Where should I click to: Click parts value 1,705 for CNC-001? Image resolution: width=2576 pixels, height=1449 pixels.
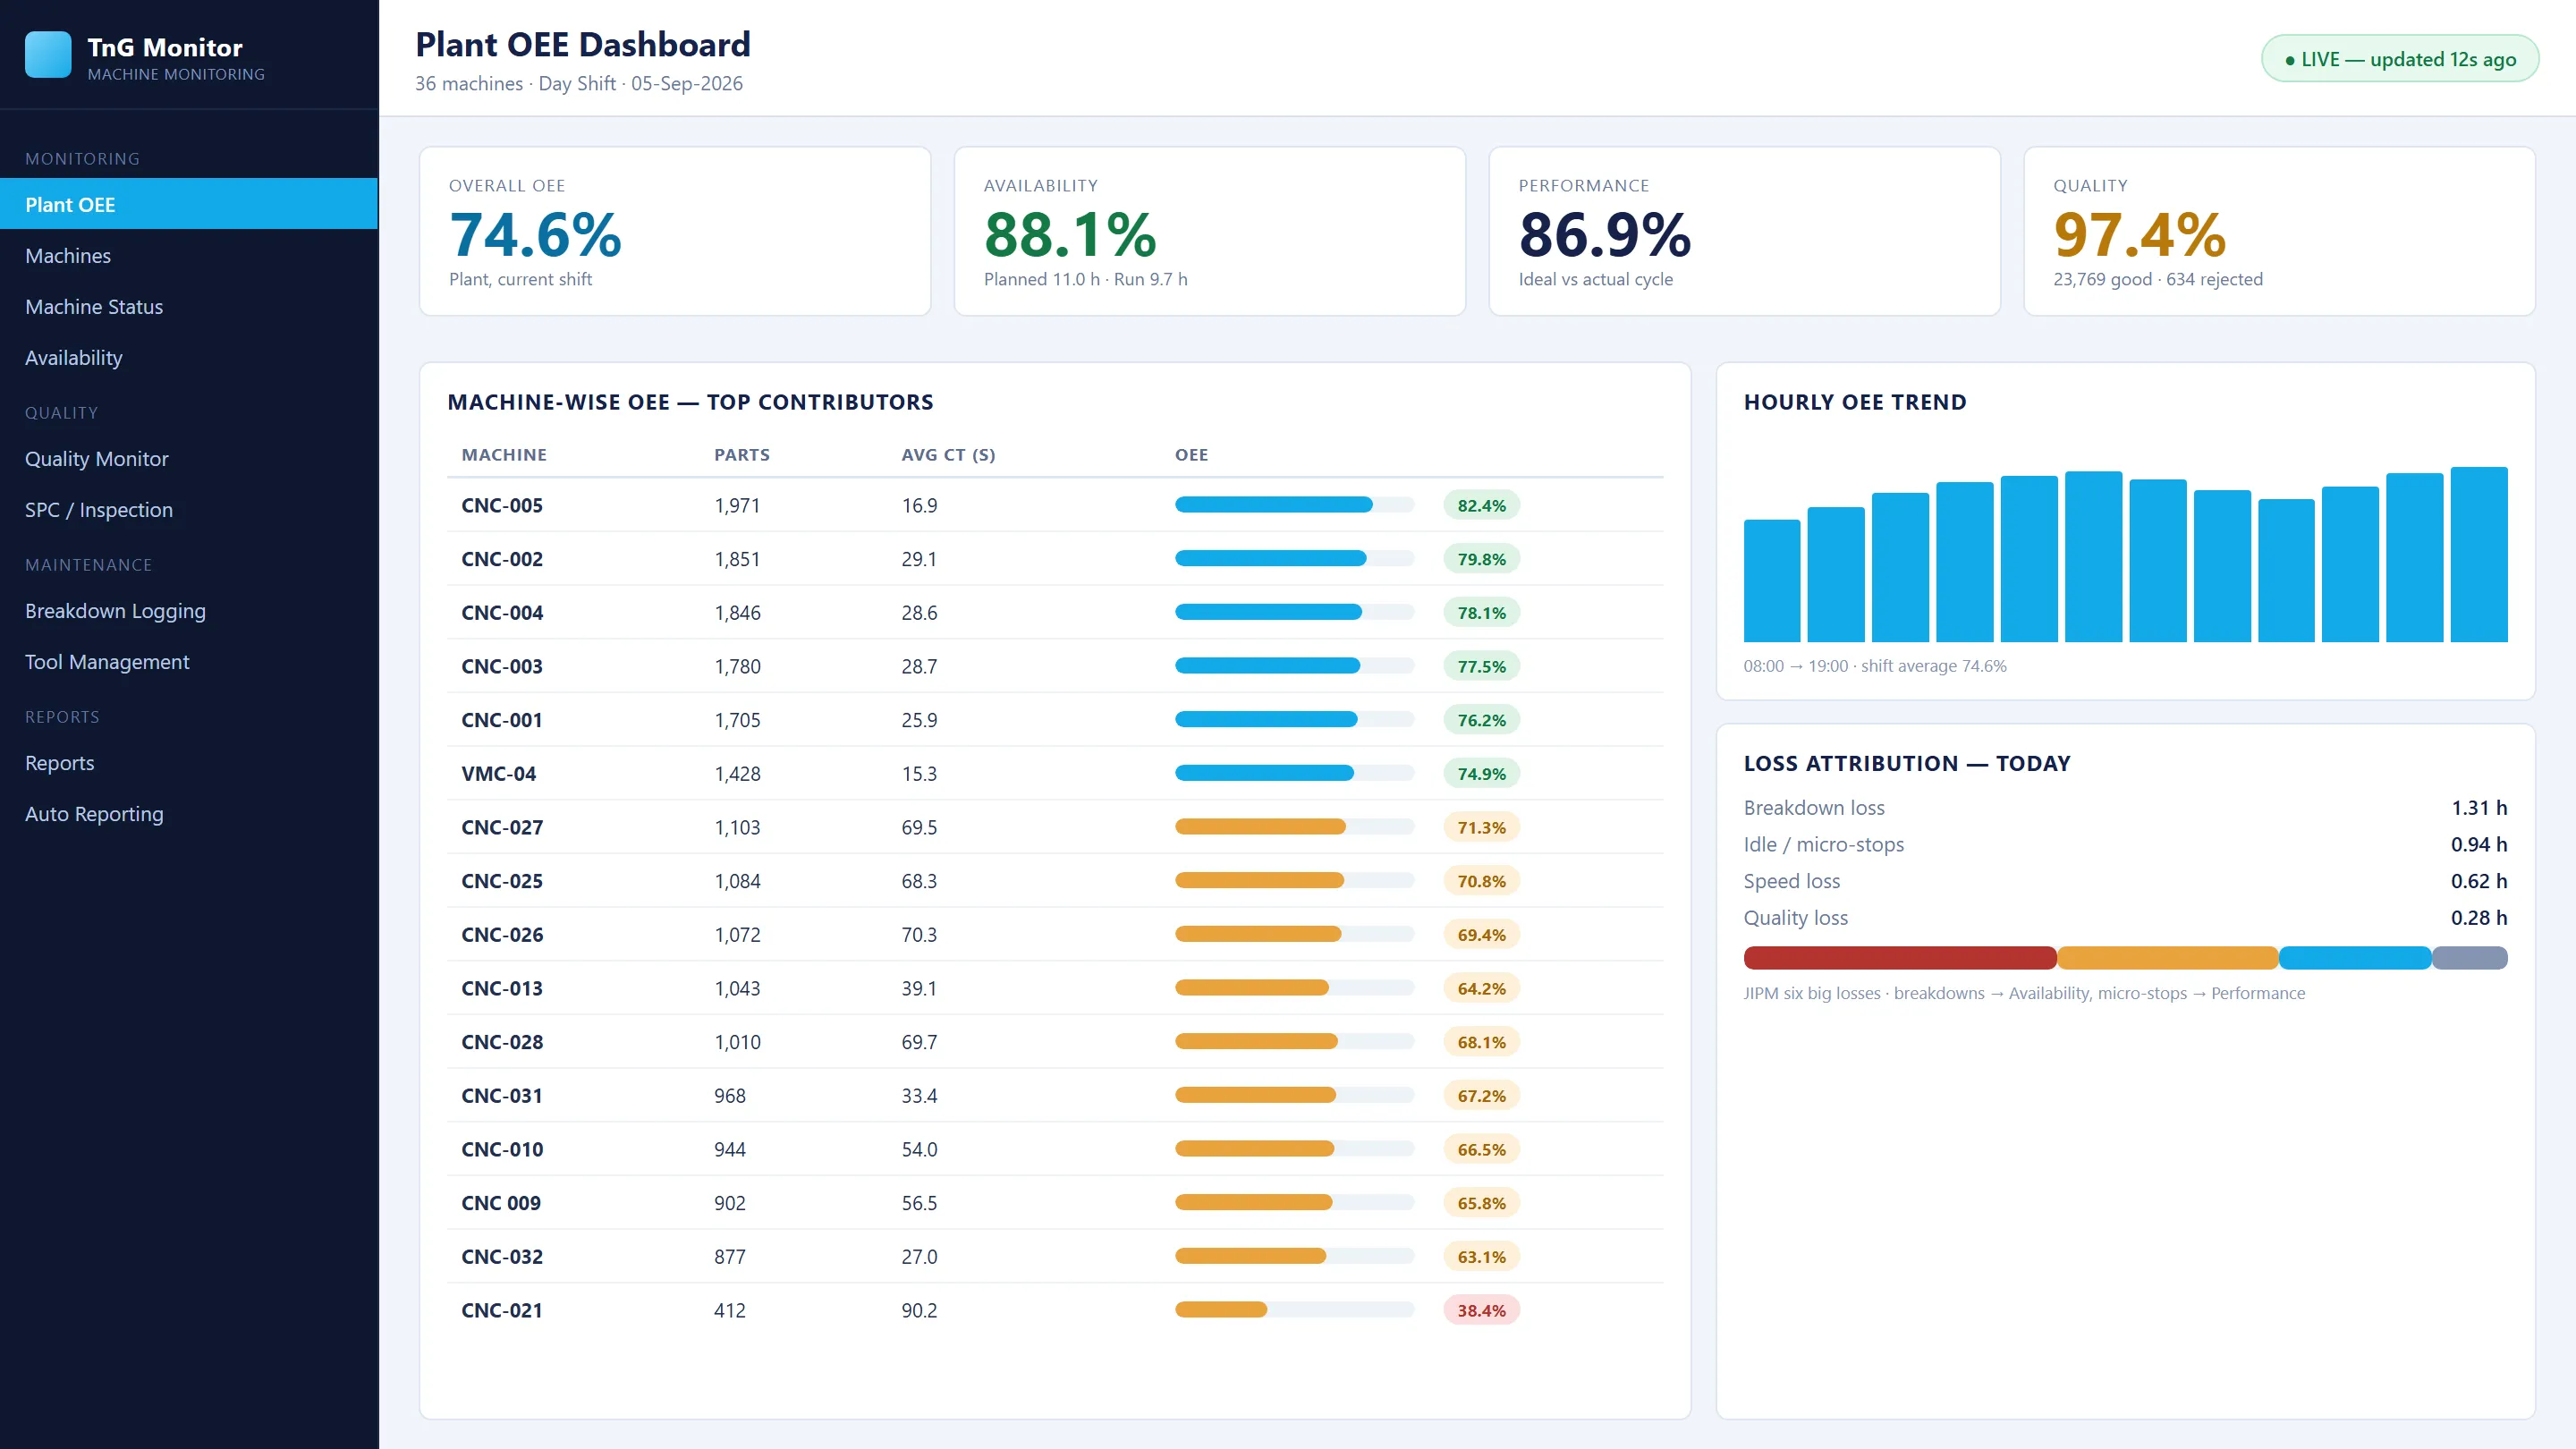click(737, 720)
